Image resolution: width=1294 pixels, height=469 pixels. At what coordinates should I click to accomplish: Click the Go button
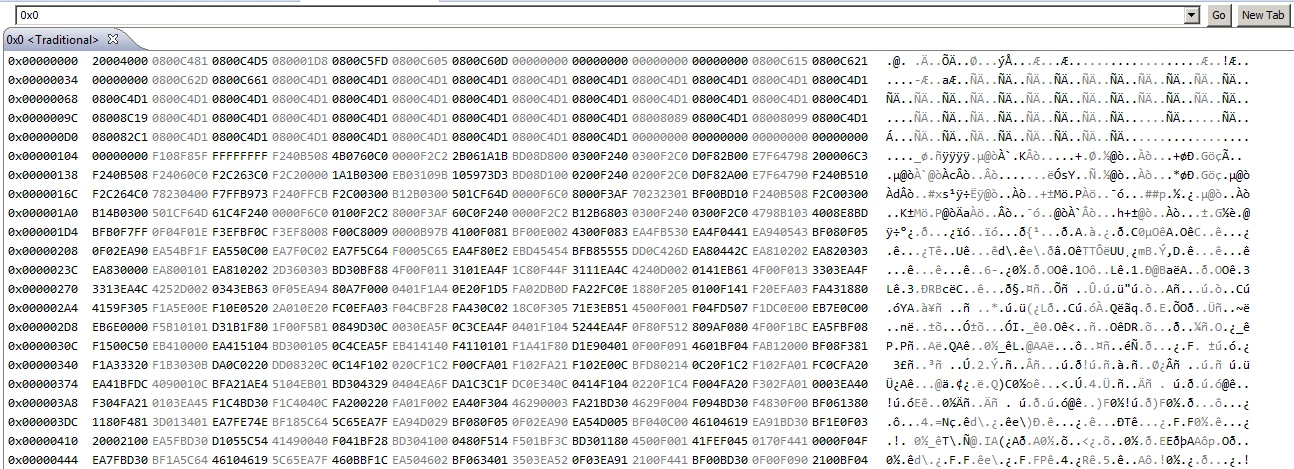(x=1218, y=16)
